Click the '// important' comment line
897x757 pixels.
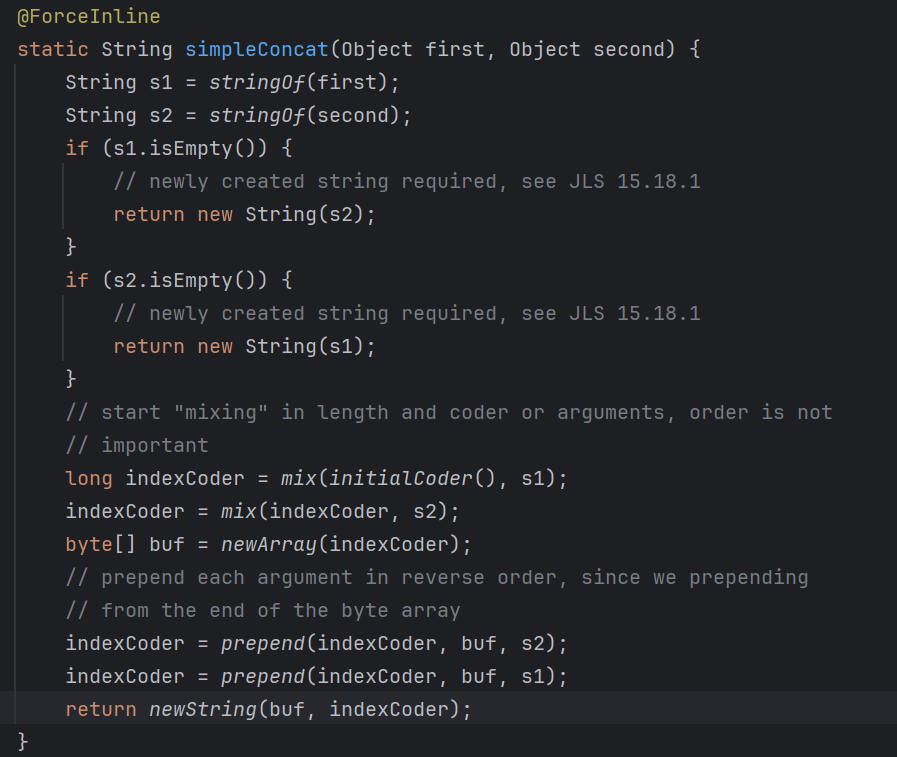click(137, 446)
